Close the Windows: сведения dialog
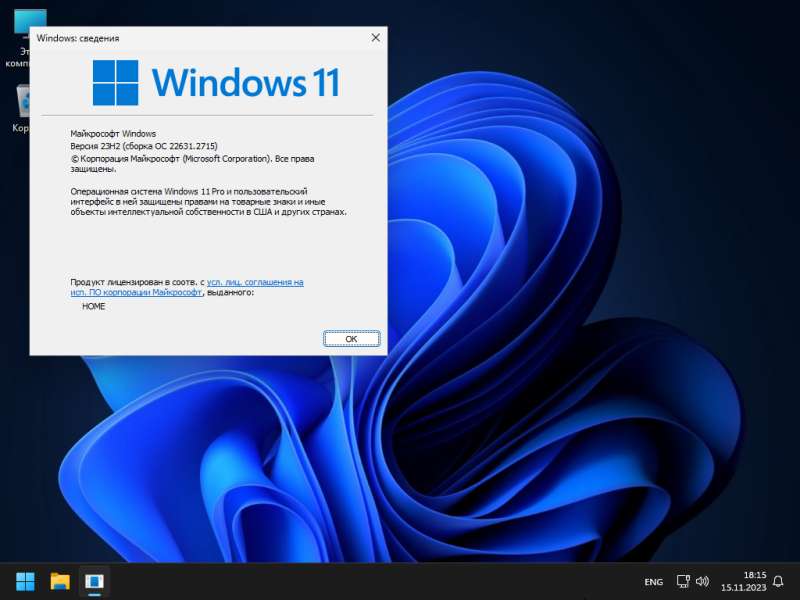 click(x=376, y=38)
